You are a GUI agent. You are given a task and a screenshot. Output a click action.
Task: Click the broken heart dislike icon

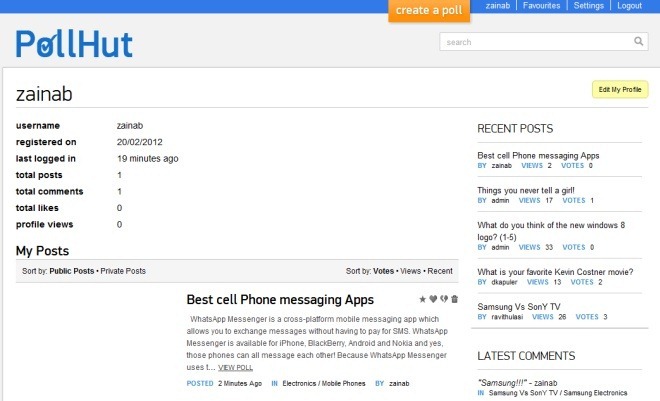pyautogui.click(x=444, y=299)
